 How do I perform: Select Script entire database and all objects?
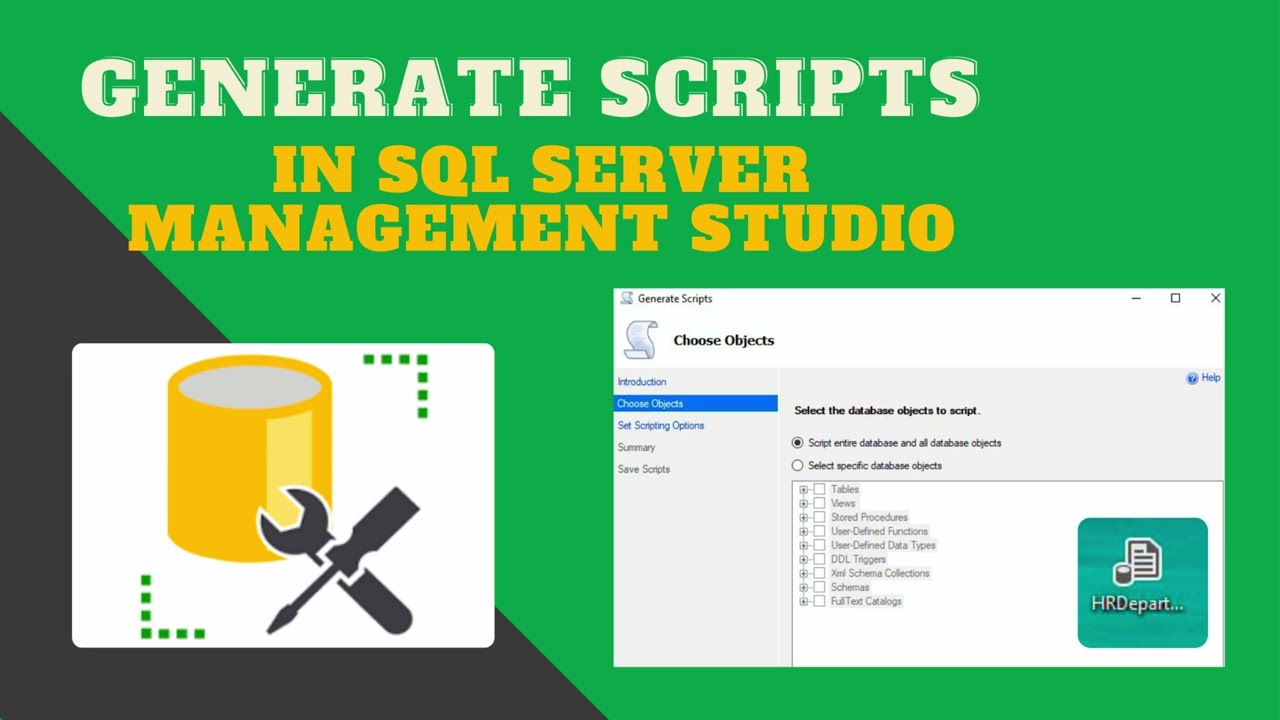coord(797,443)
